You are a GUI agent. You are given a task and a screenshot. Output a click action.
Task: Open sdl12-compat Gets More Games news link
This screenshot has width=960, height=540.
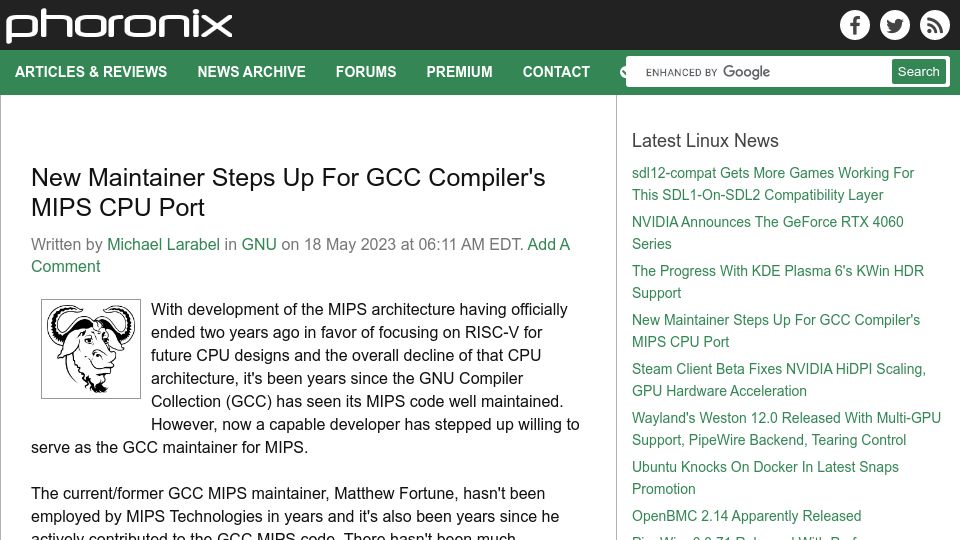point(773,184)
